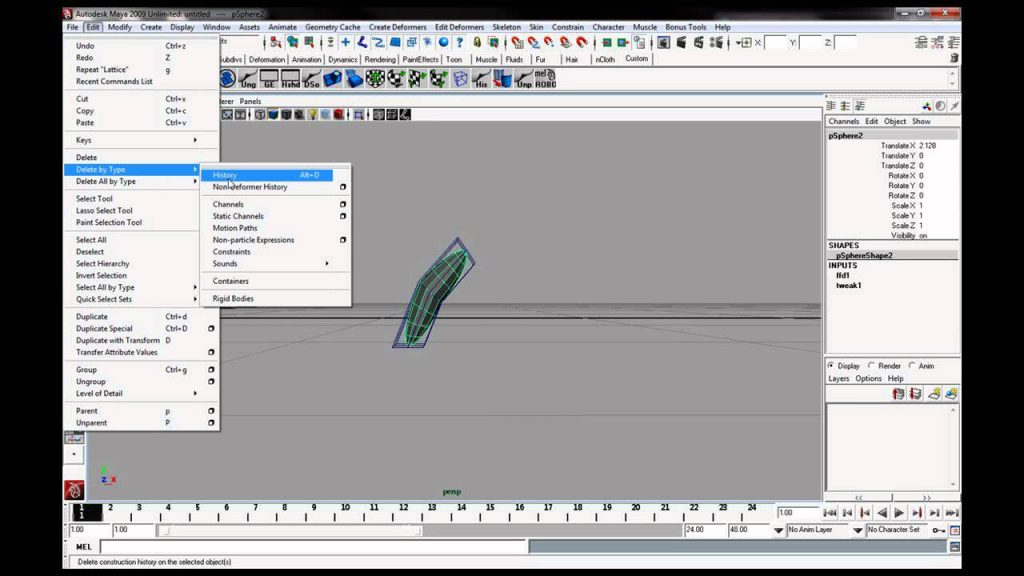Click the move layer up icon
Screen dimensions: 1024x576
coord(898,394)
